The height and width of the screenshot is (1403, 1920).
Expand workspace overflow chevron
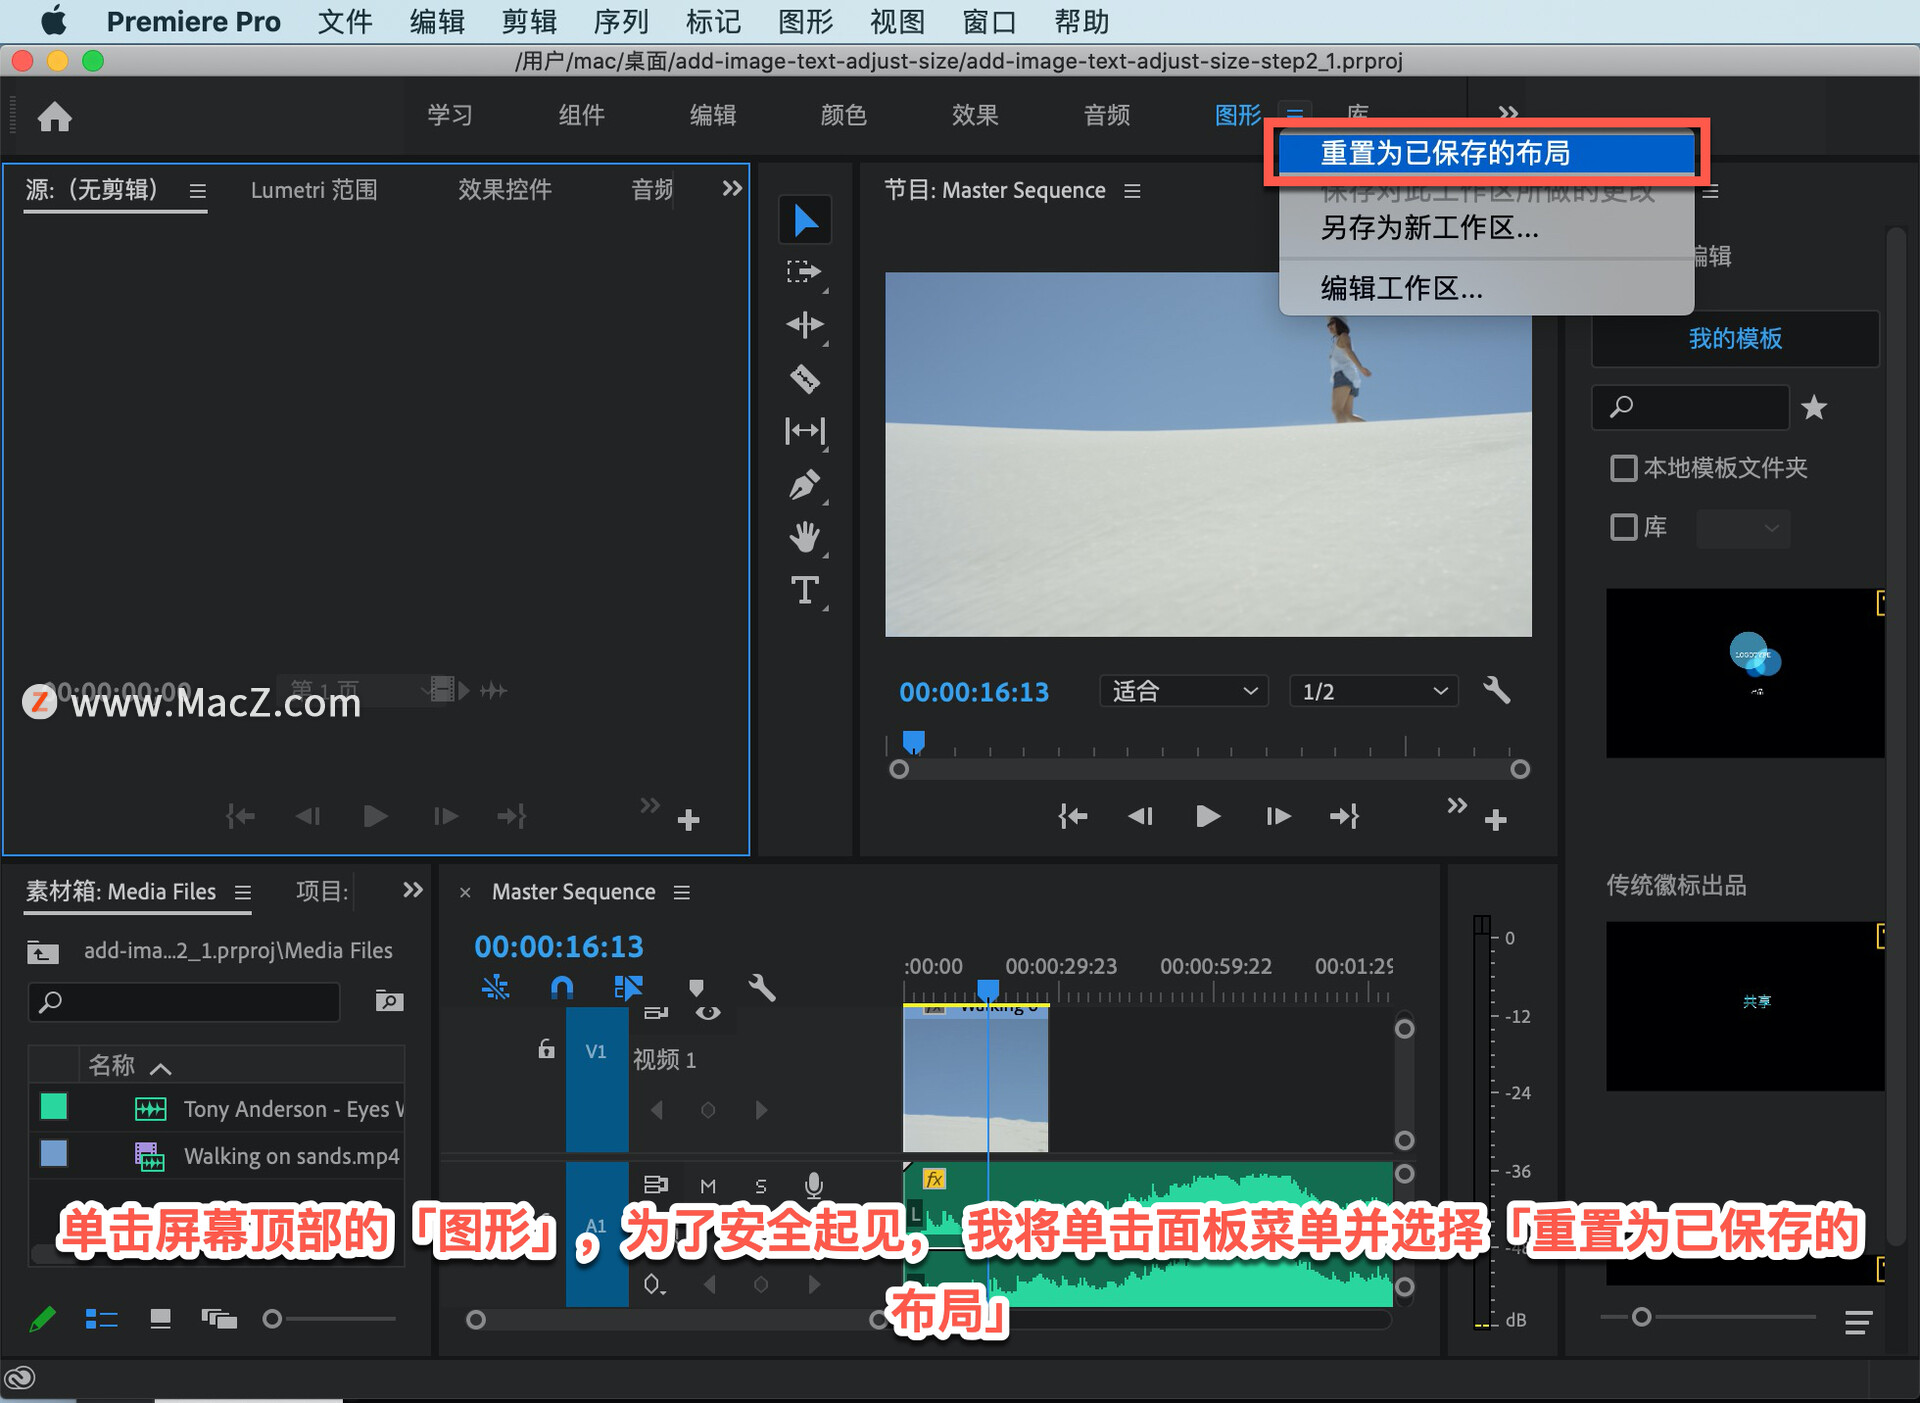[x=1508, y=113]
